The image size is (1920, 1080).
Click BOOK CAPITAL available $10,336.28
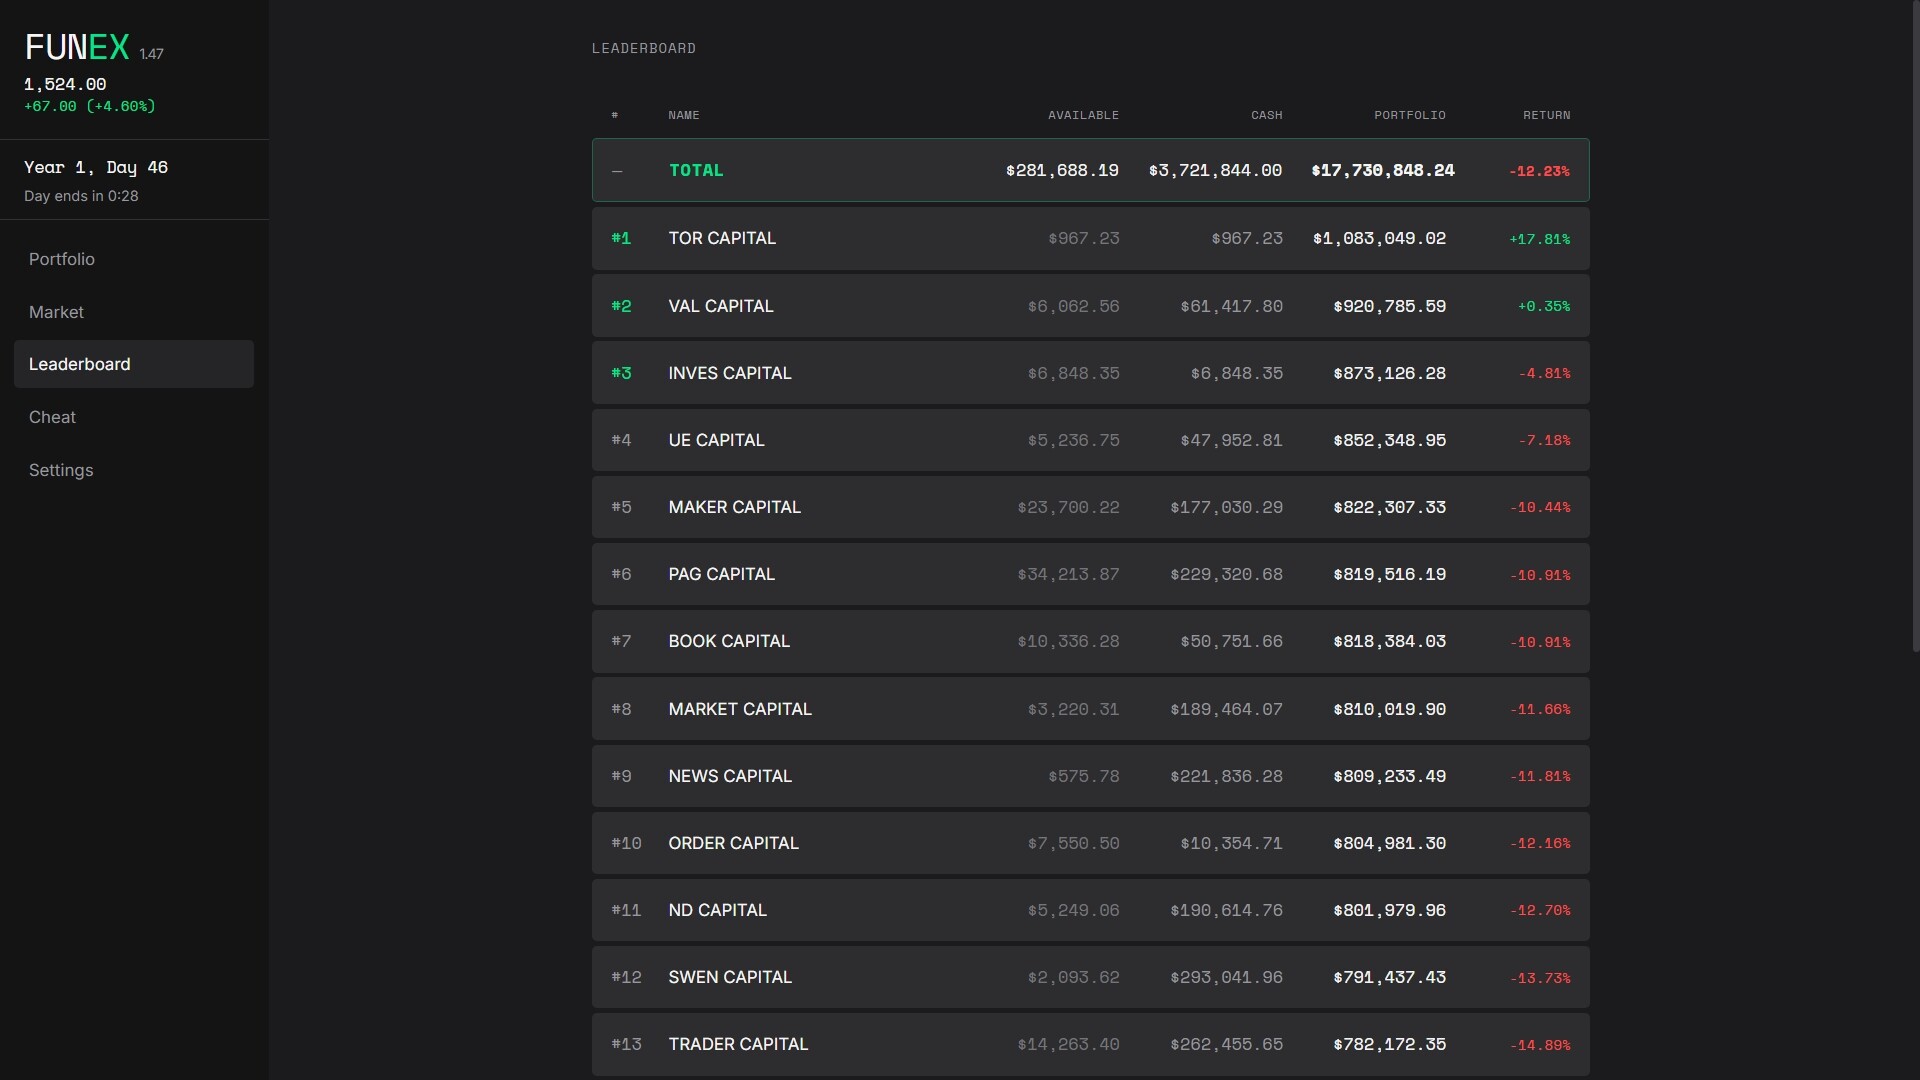(x=1068, y=641)
